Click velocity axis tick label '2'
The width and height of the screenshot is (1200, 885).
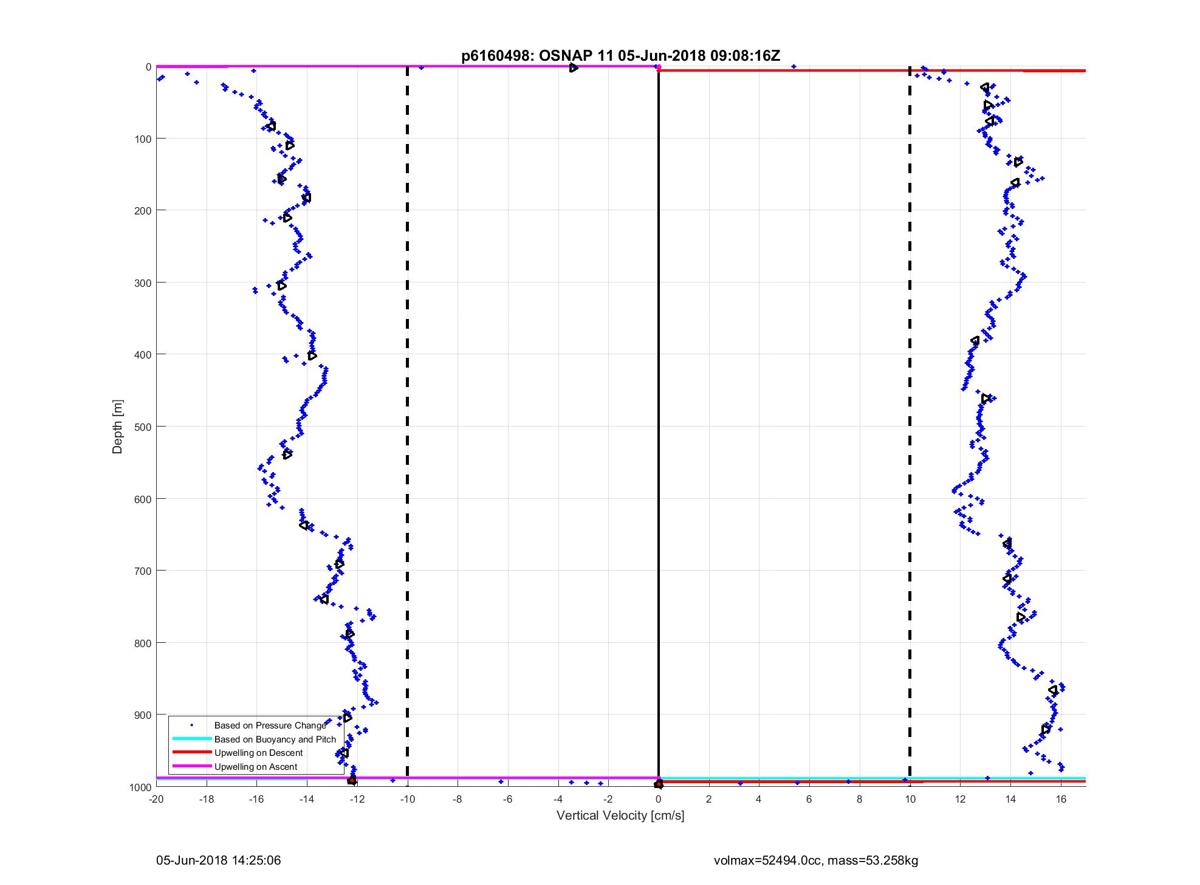click(709, 799)
